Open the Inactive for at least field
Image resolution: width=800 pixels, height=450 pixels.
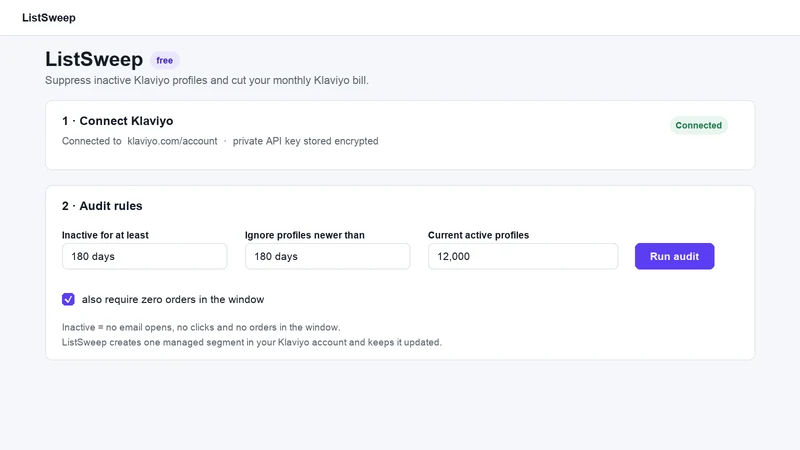(x=144, y=256)
